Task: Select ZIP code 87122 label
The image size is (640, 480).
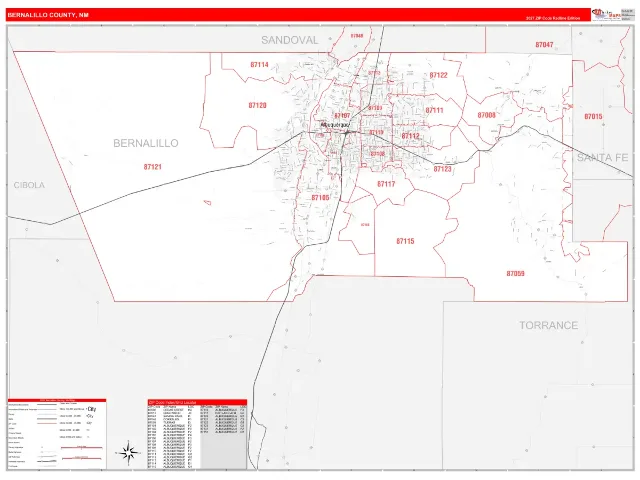Action: click(x=438, y=75)
